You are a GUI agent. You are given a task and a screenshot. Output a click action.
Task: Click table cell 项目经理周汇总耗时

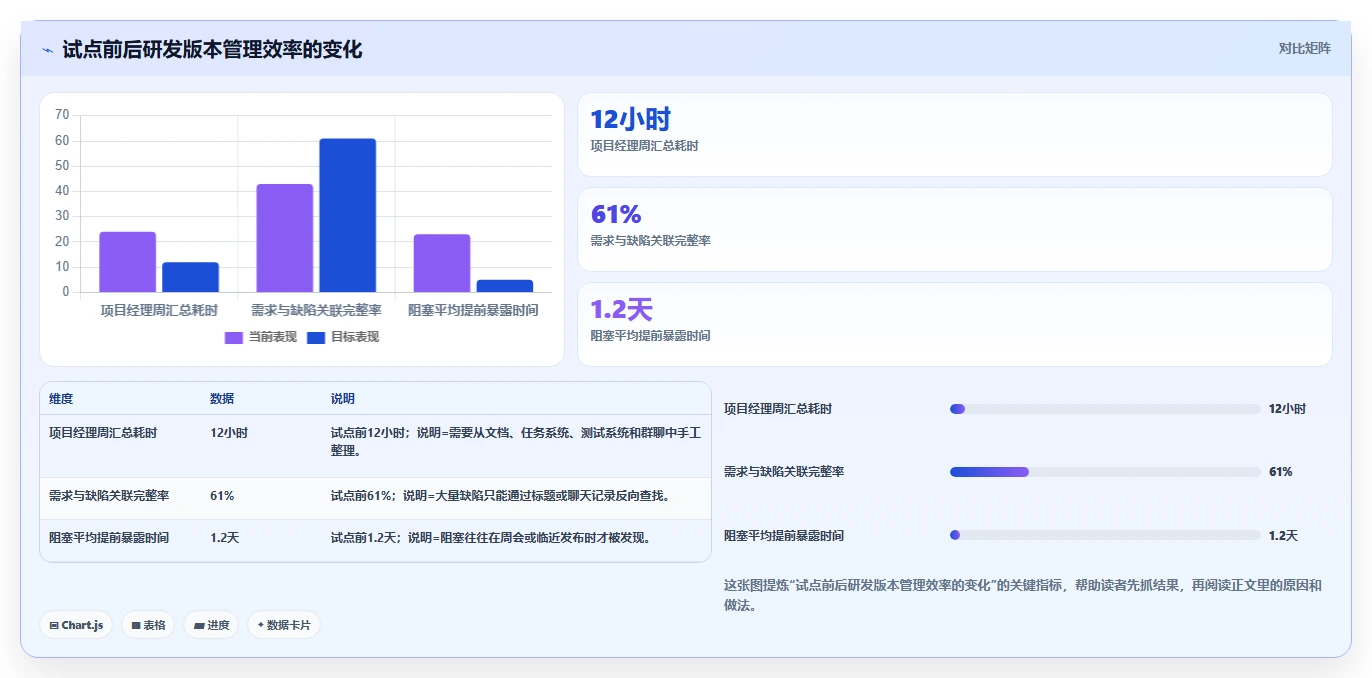point(103,433)
